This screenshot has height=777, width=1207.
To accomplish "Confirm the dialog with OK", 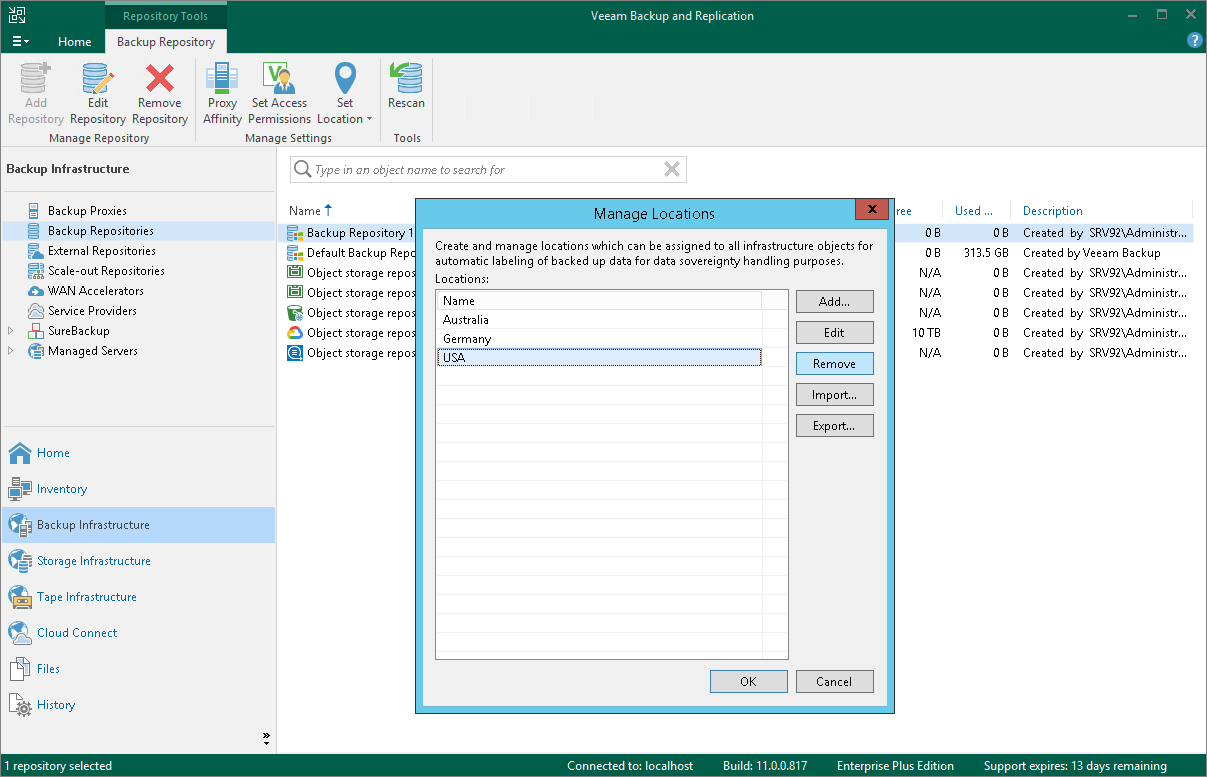I will [748, 682].
